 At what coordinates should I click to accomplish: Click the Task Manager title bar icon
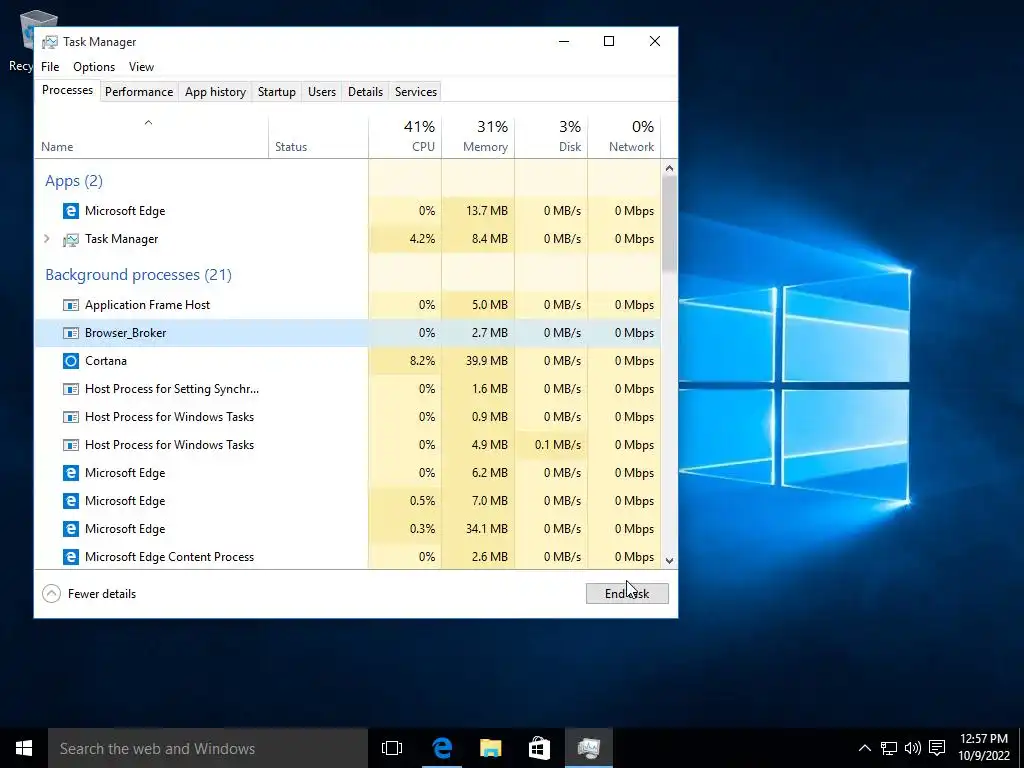(x=50, y=42)
